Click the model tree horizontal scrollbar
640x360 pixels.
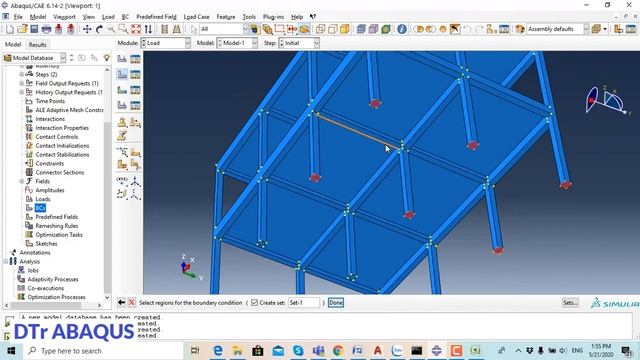click(52, 305)
